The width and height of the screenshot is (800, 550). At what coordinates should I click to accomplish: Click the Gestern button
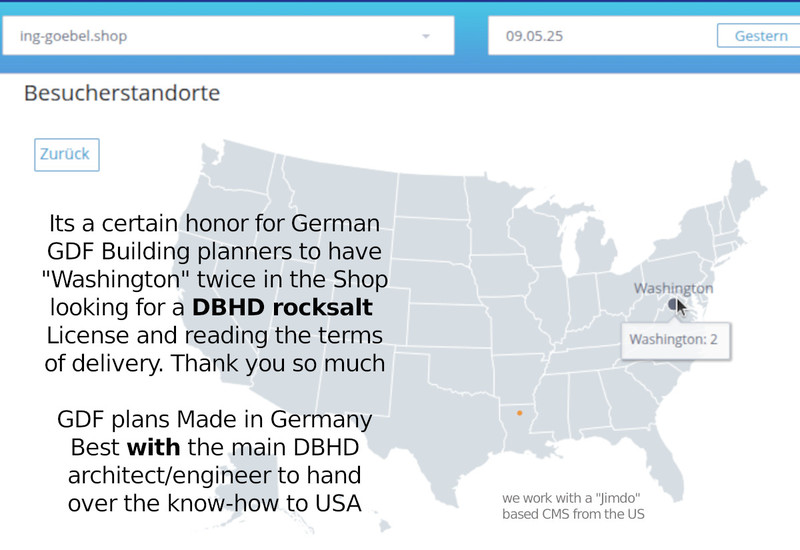760,36
